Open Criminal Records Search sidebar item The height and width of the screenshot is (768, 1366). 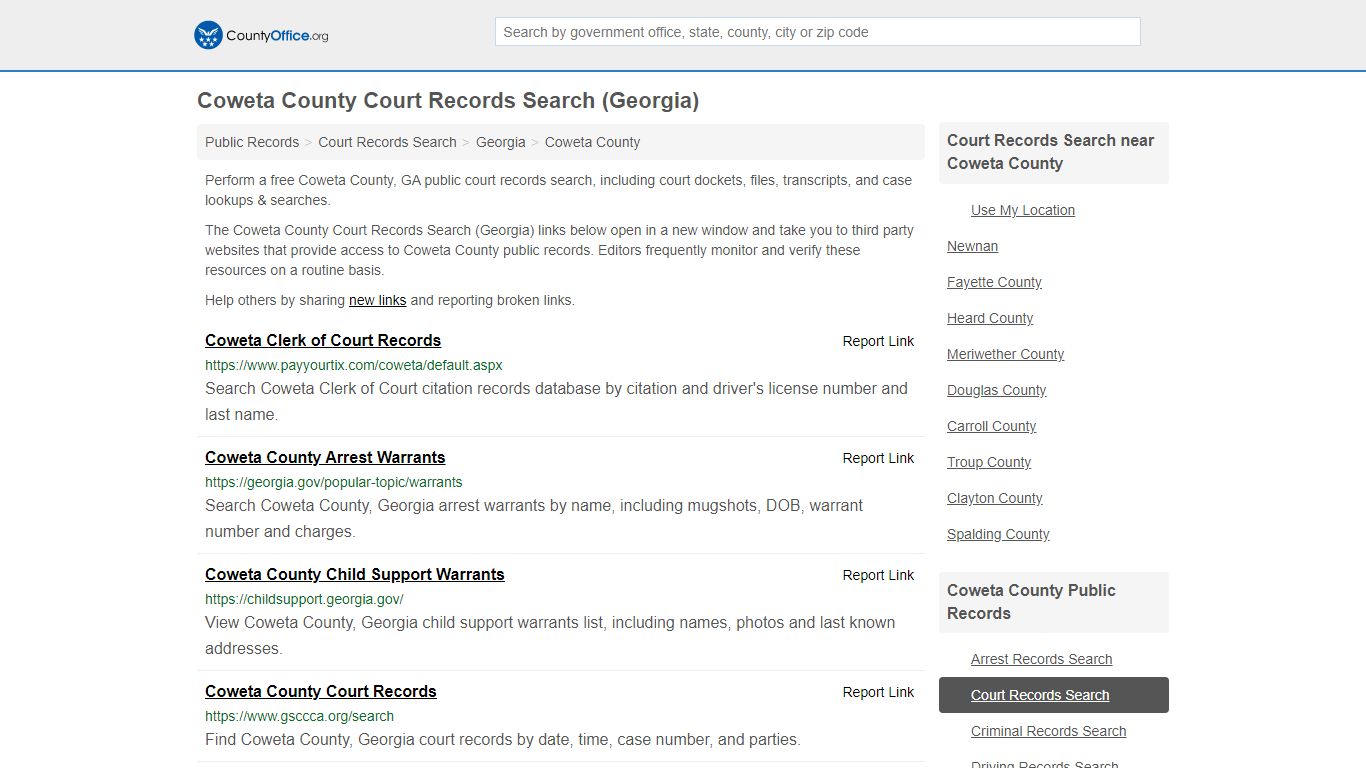click(x=1048, y=731)
